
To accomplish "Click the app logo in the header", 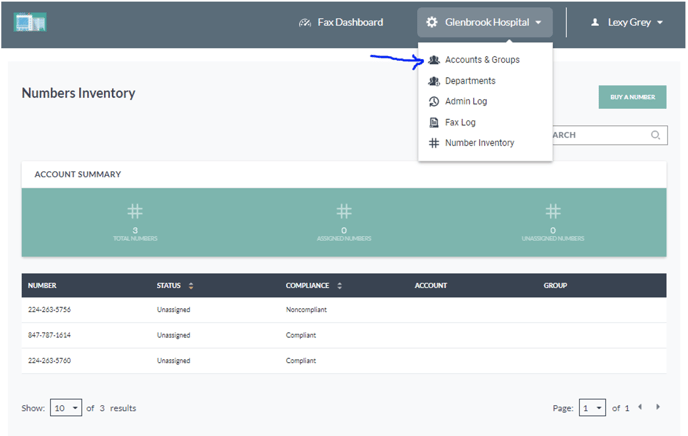I will [x=31, y=22].
